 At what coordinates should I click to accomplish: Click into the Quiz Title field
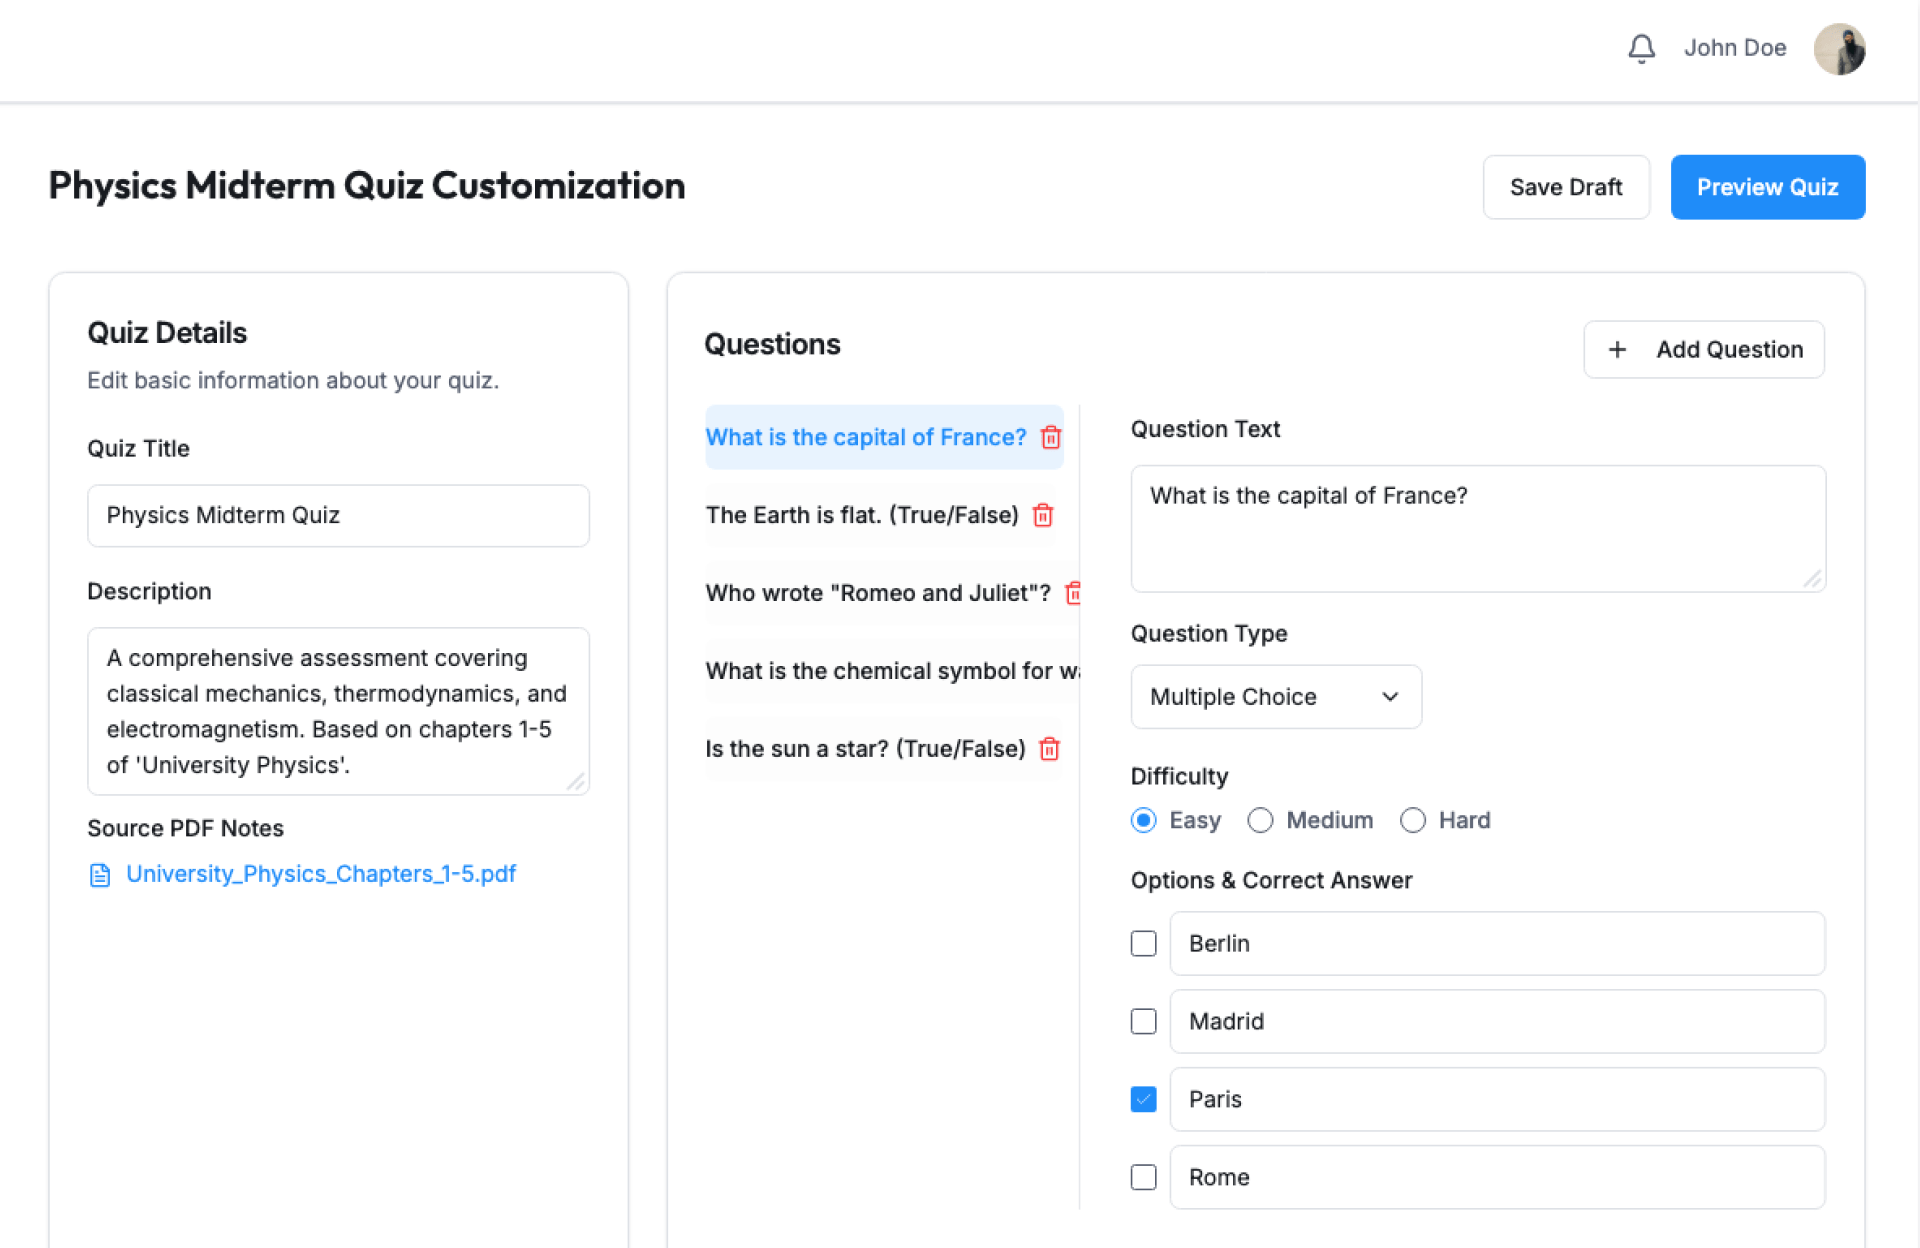pos(338,516)
